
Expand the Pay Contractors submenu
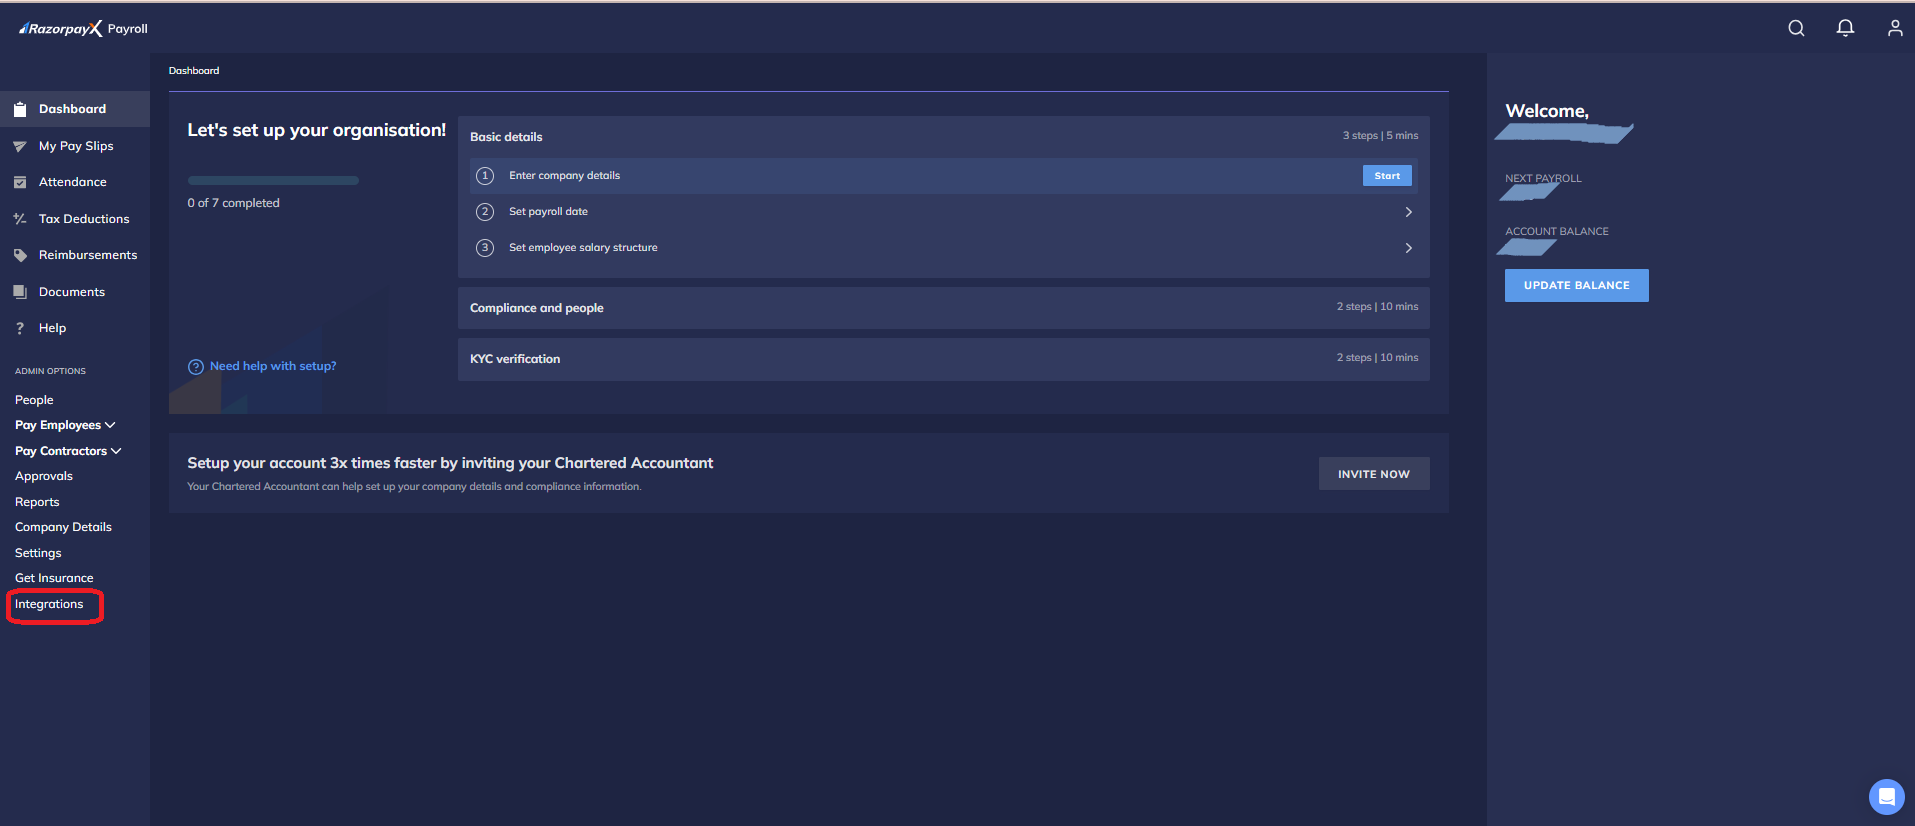click(x=68, y=451)
